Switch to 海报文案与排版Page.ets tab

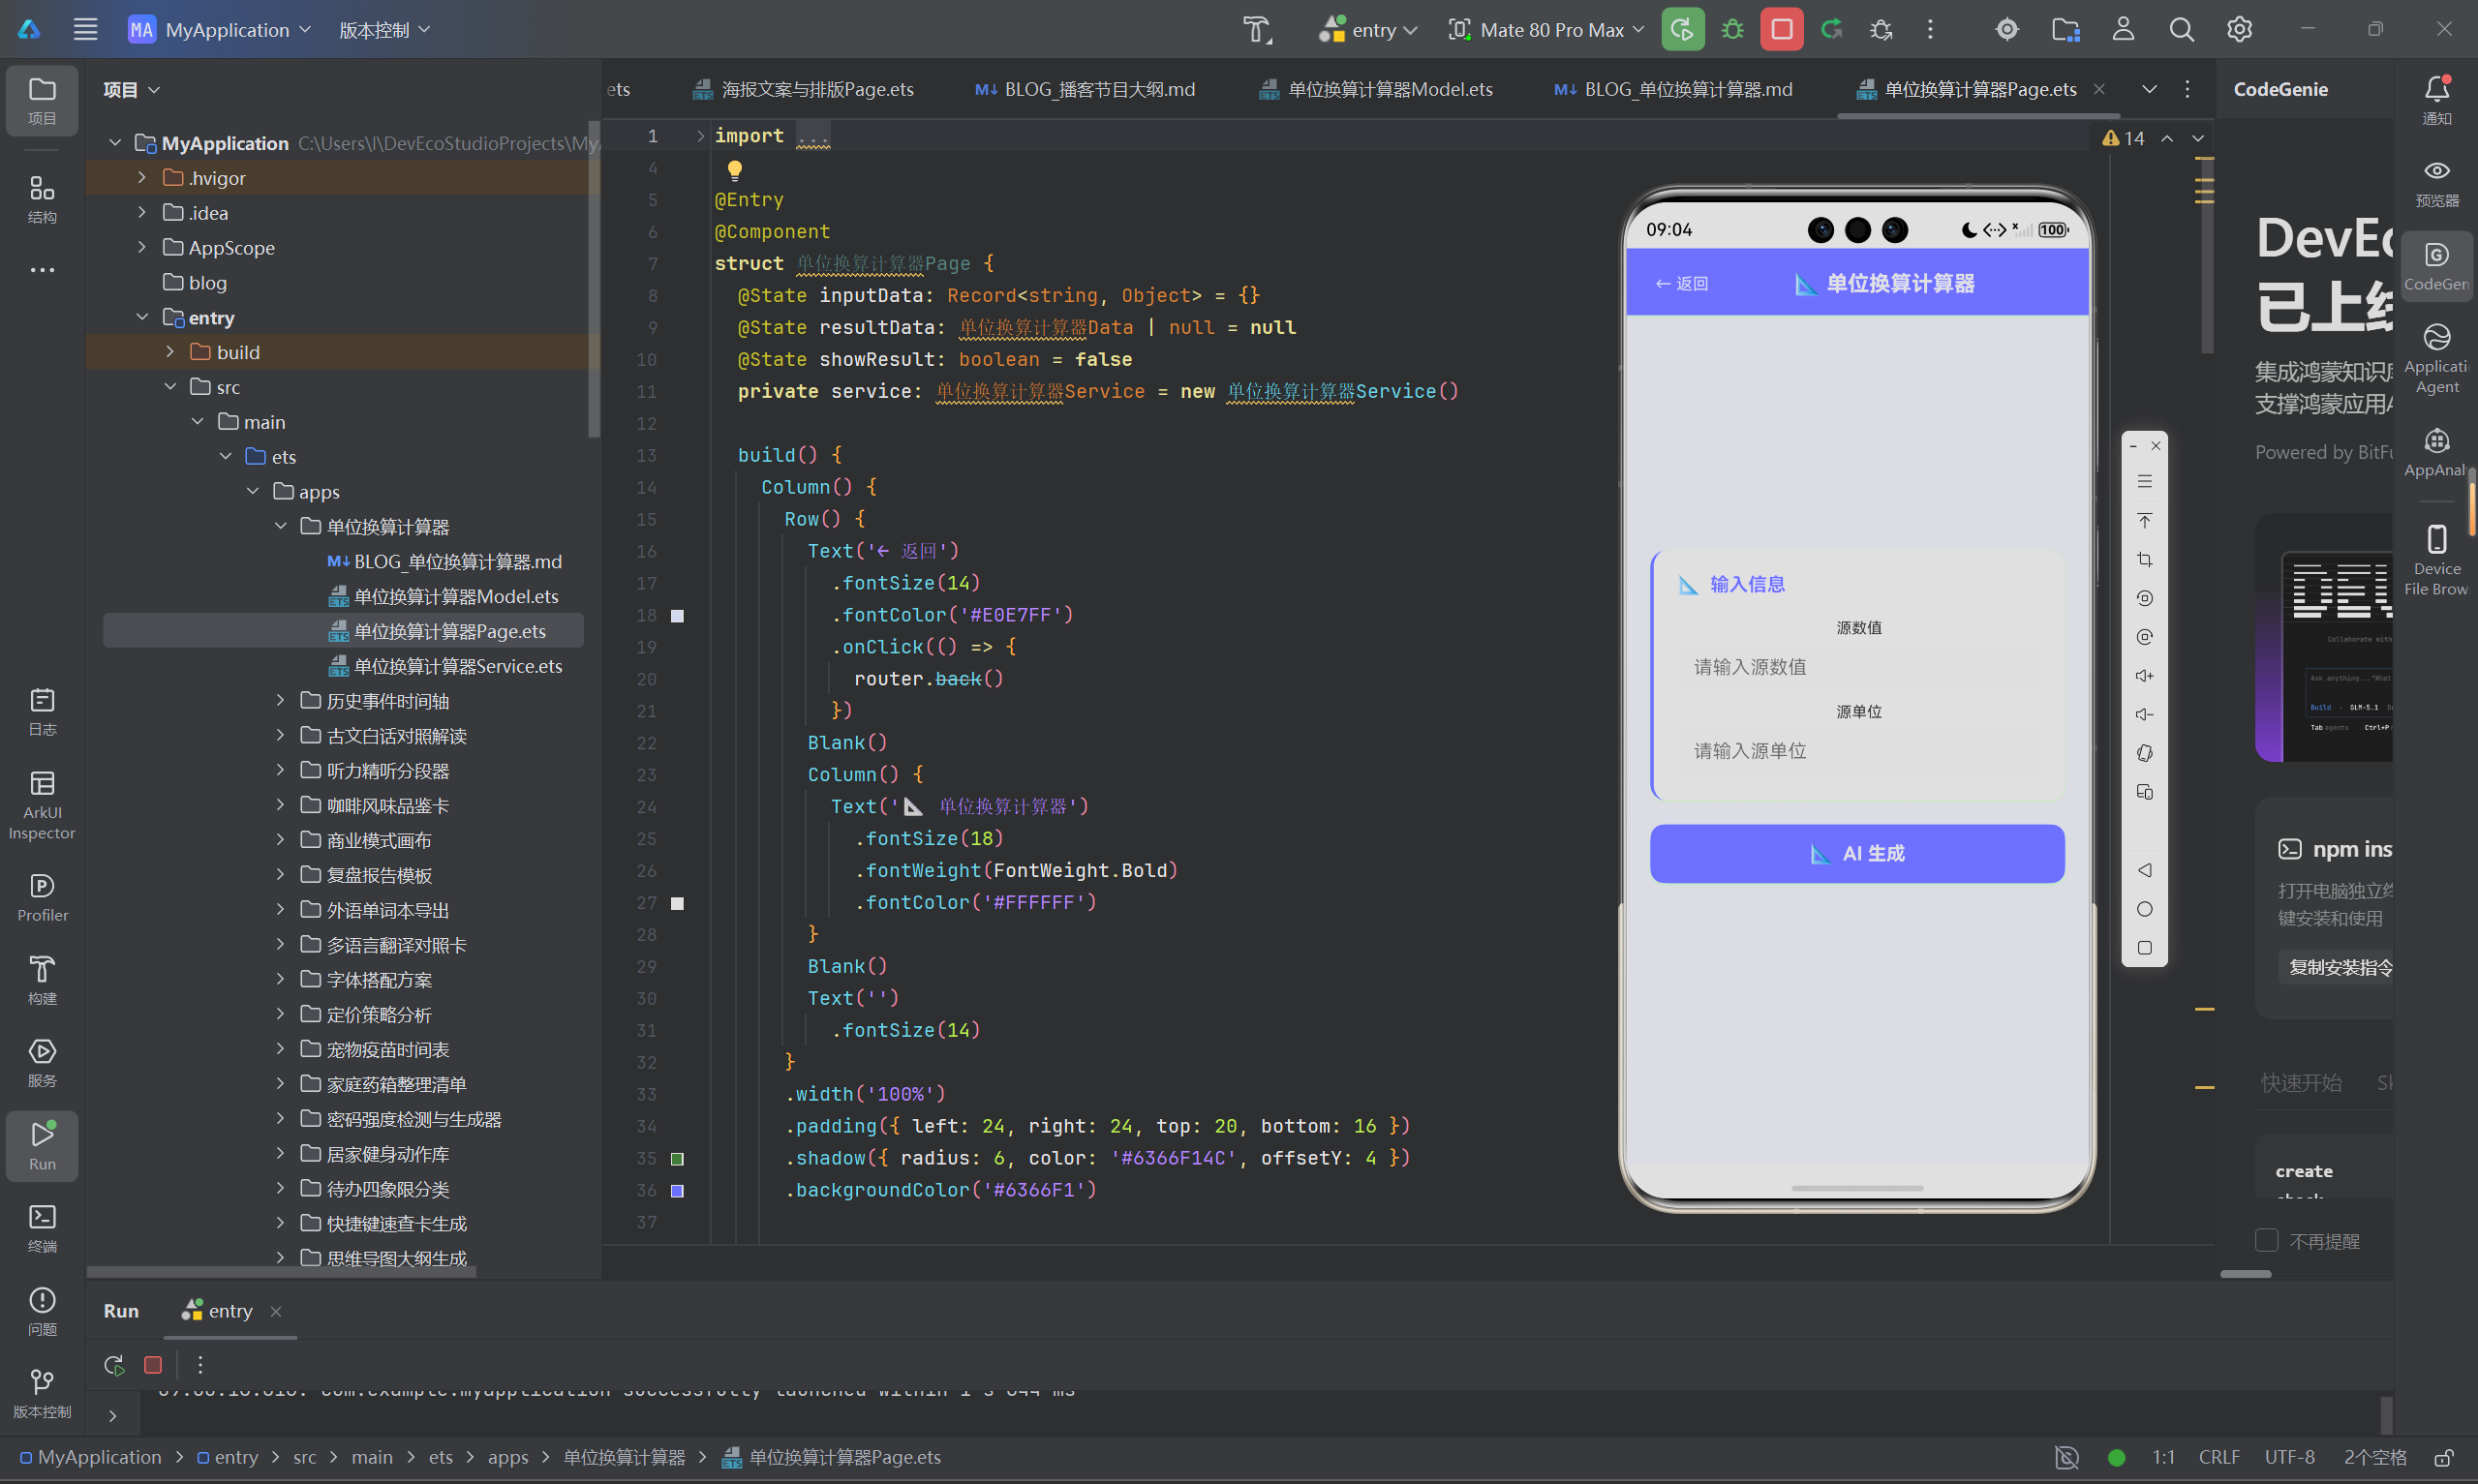pos(804,89)
